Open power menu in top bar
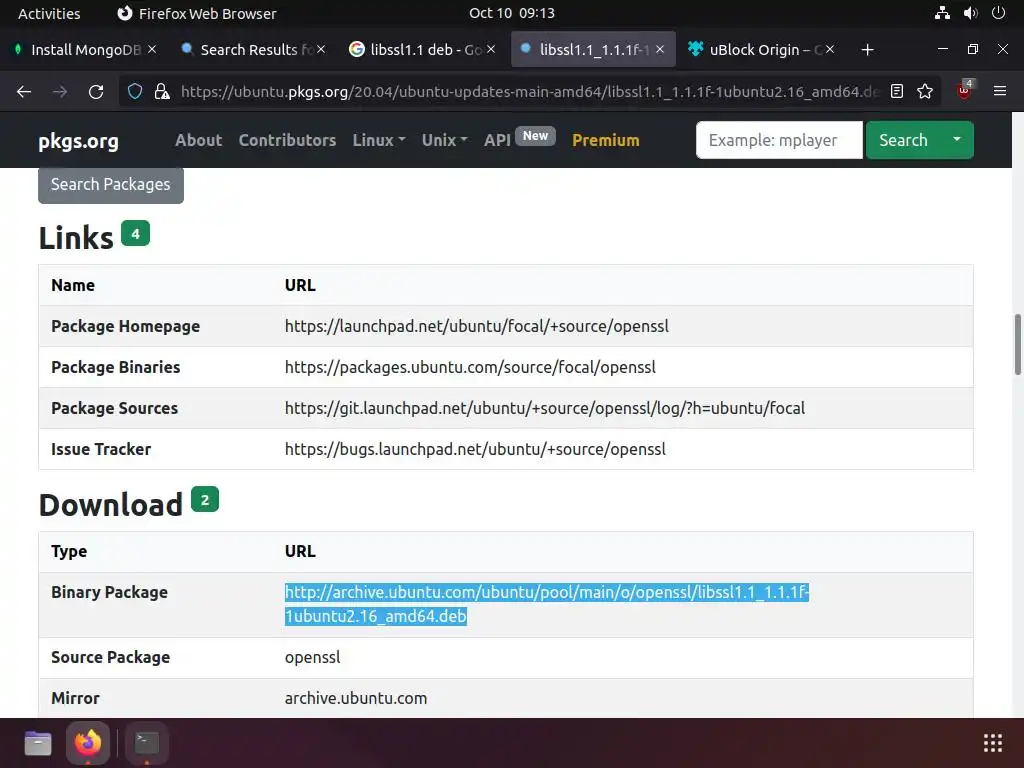This screenshot has width=1024, height=768. tap(999, 13)
